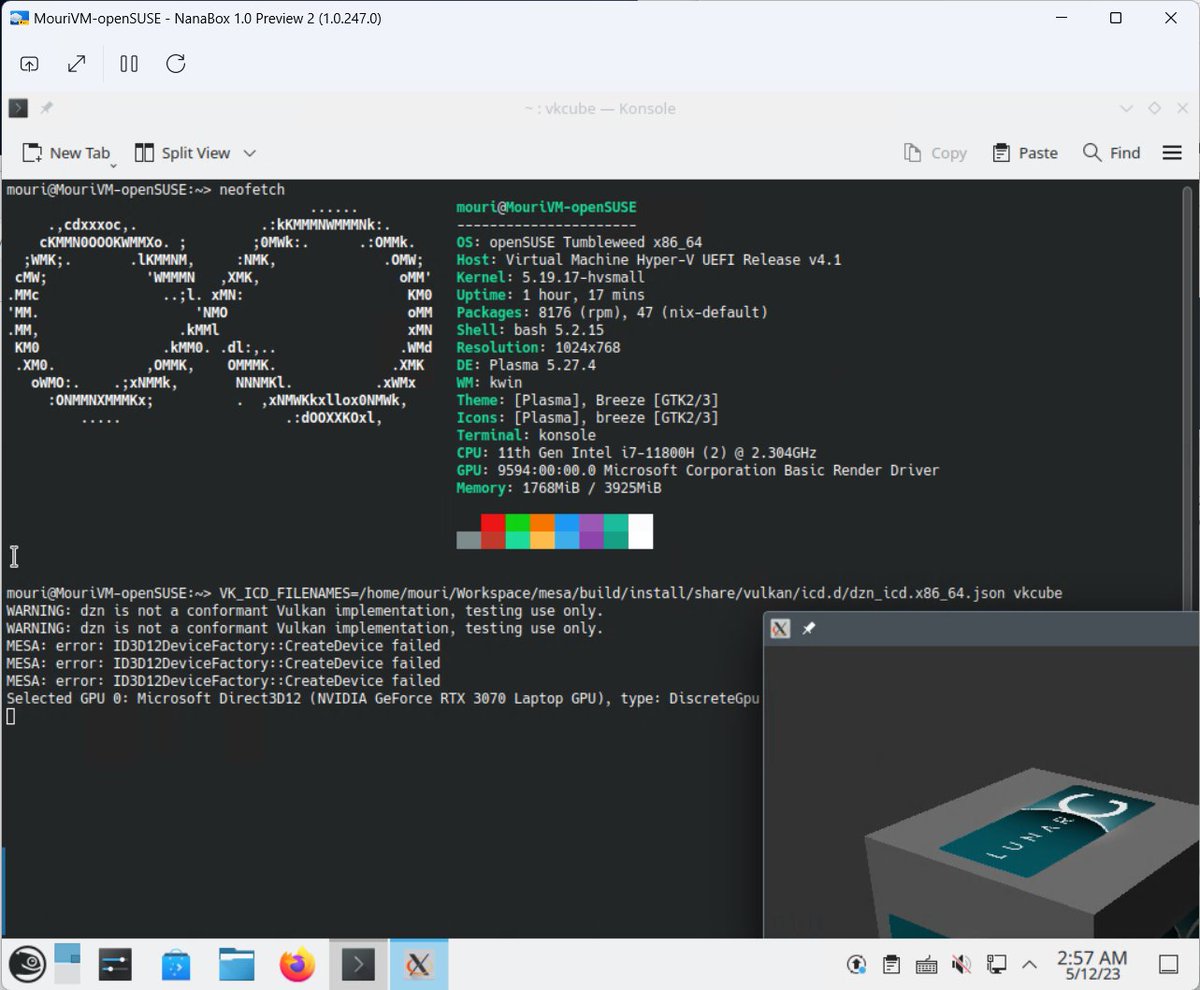Click the NanaBox full-screen icon
This screenshot has width=1200, height=990.
tap(76, 63)
